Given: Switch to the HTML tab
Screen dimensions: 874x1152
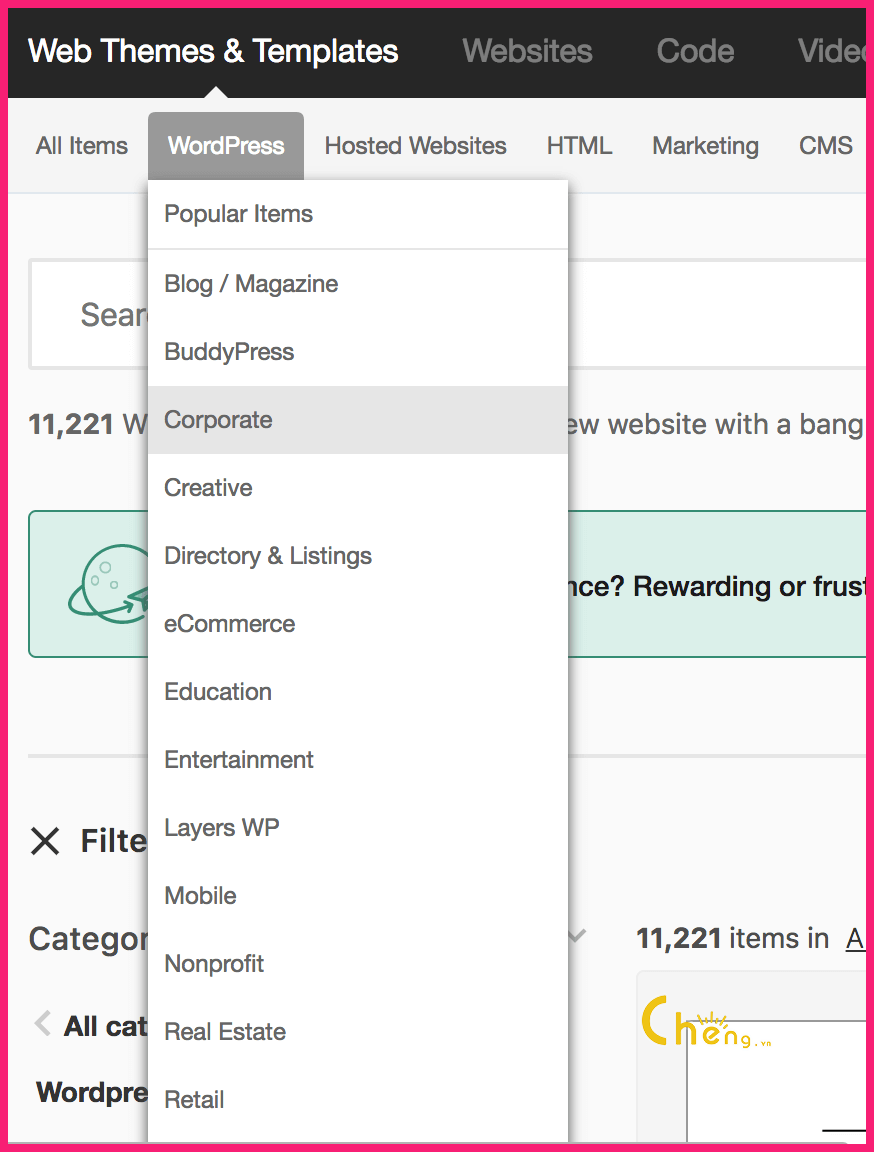Looking at the screenshot, I should [x=579, y=145].
